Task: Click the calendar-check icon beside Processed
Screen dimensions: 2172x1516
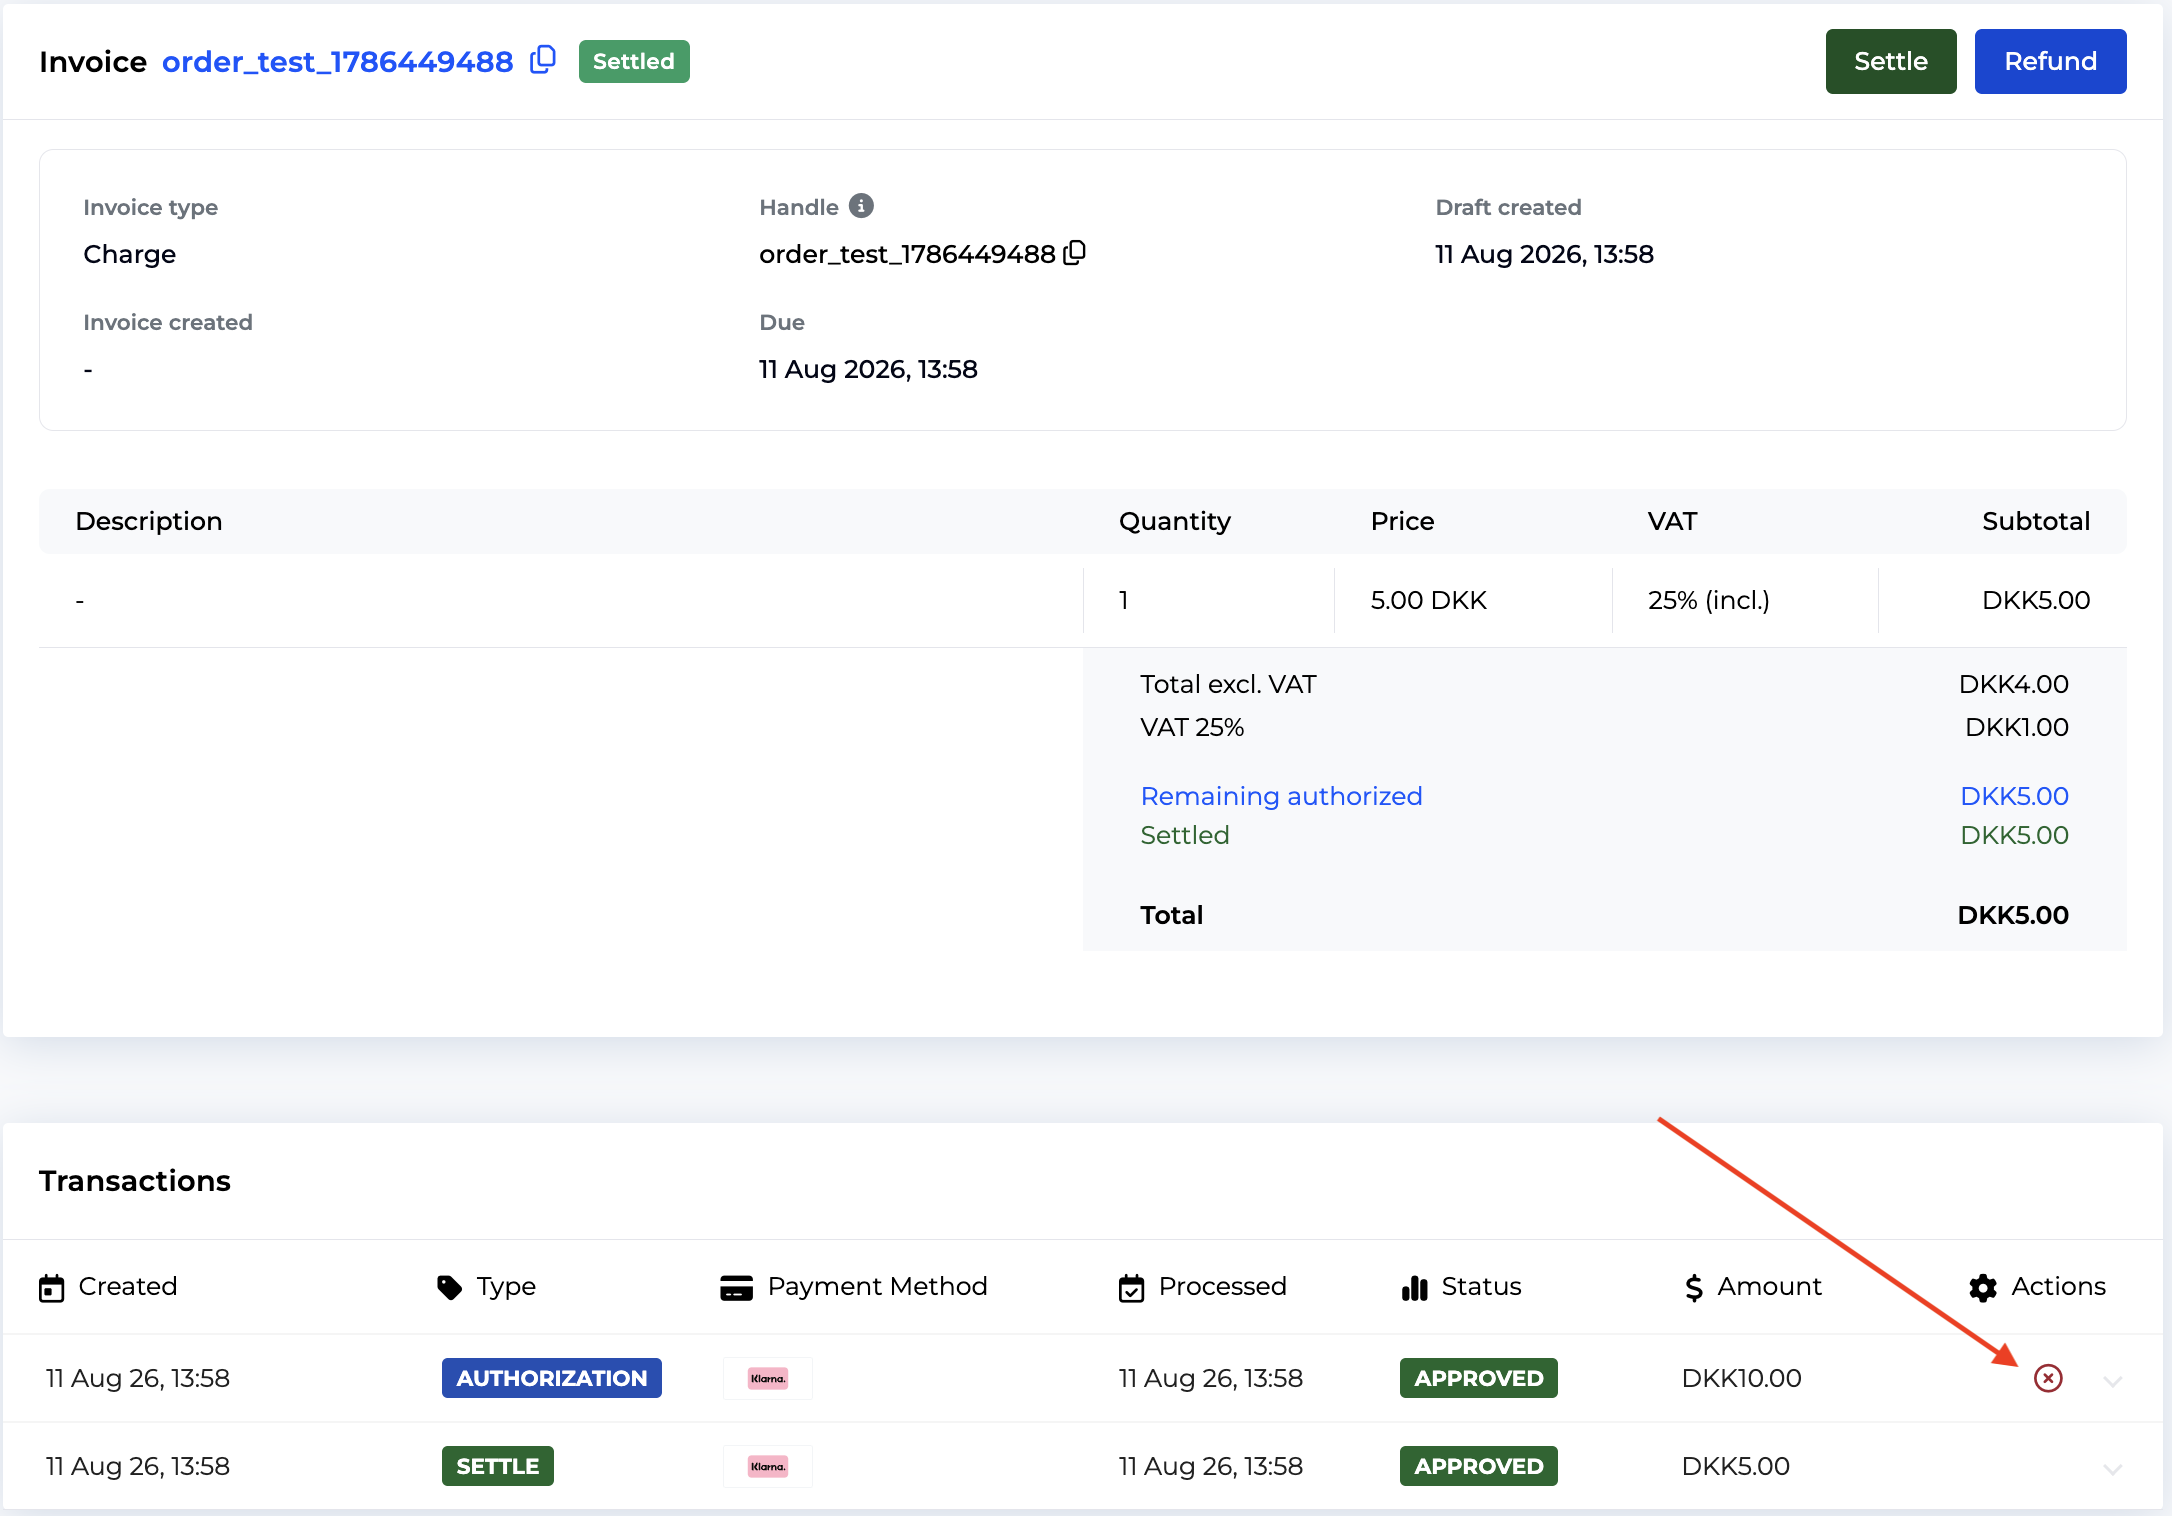Action: pos(1131,1288)
